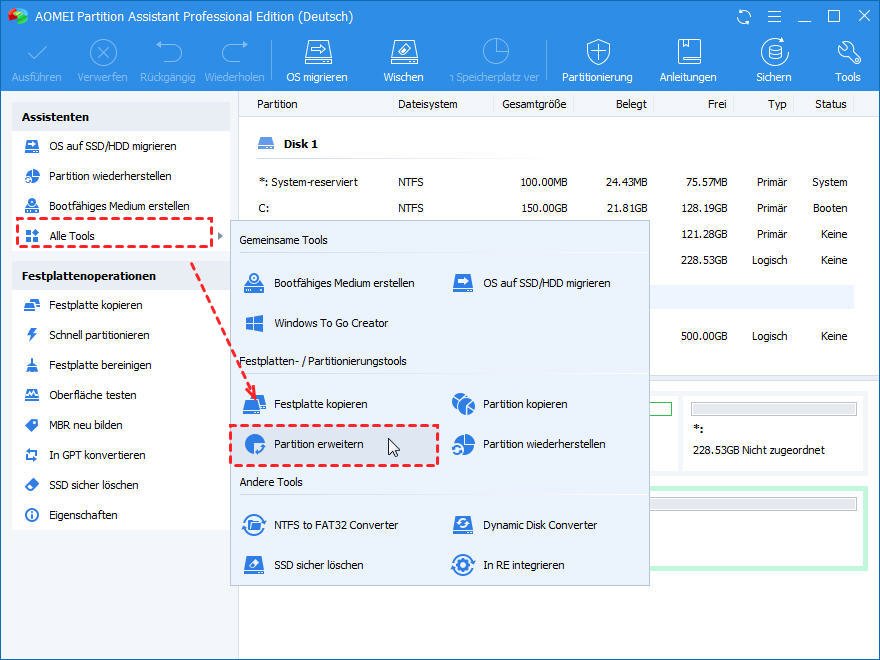Click the Typ column header
Viewport: 880px width, 660px height.
click(777, 104)
